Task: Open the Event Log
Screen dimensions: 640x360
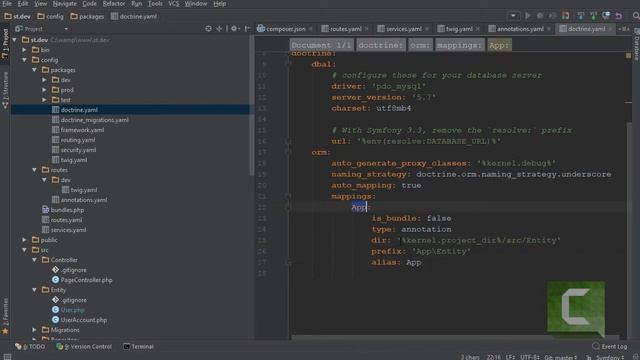Action: click(610, 347)
